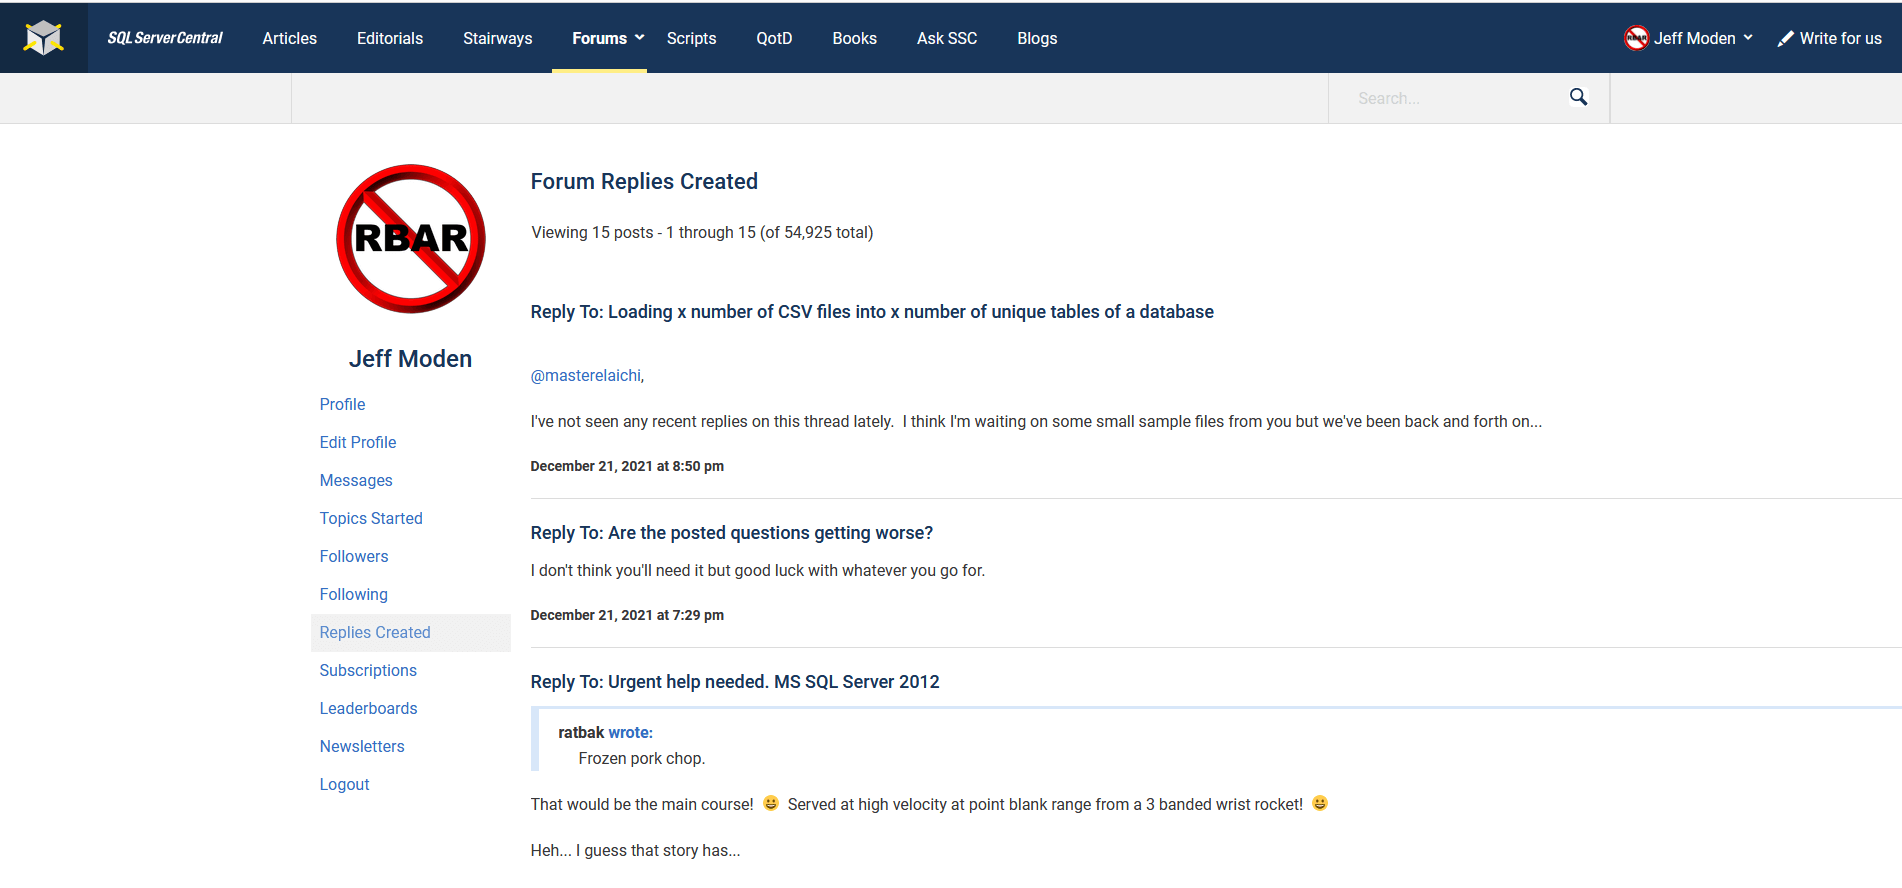Click the 'ratbak' author name in quote

[581, 732]
